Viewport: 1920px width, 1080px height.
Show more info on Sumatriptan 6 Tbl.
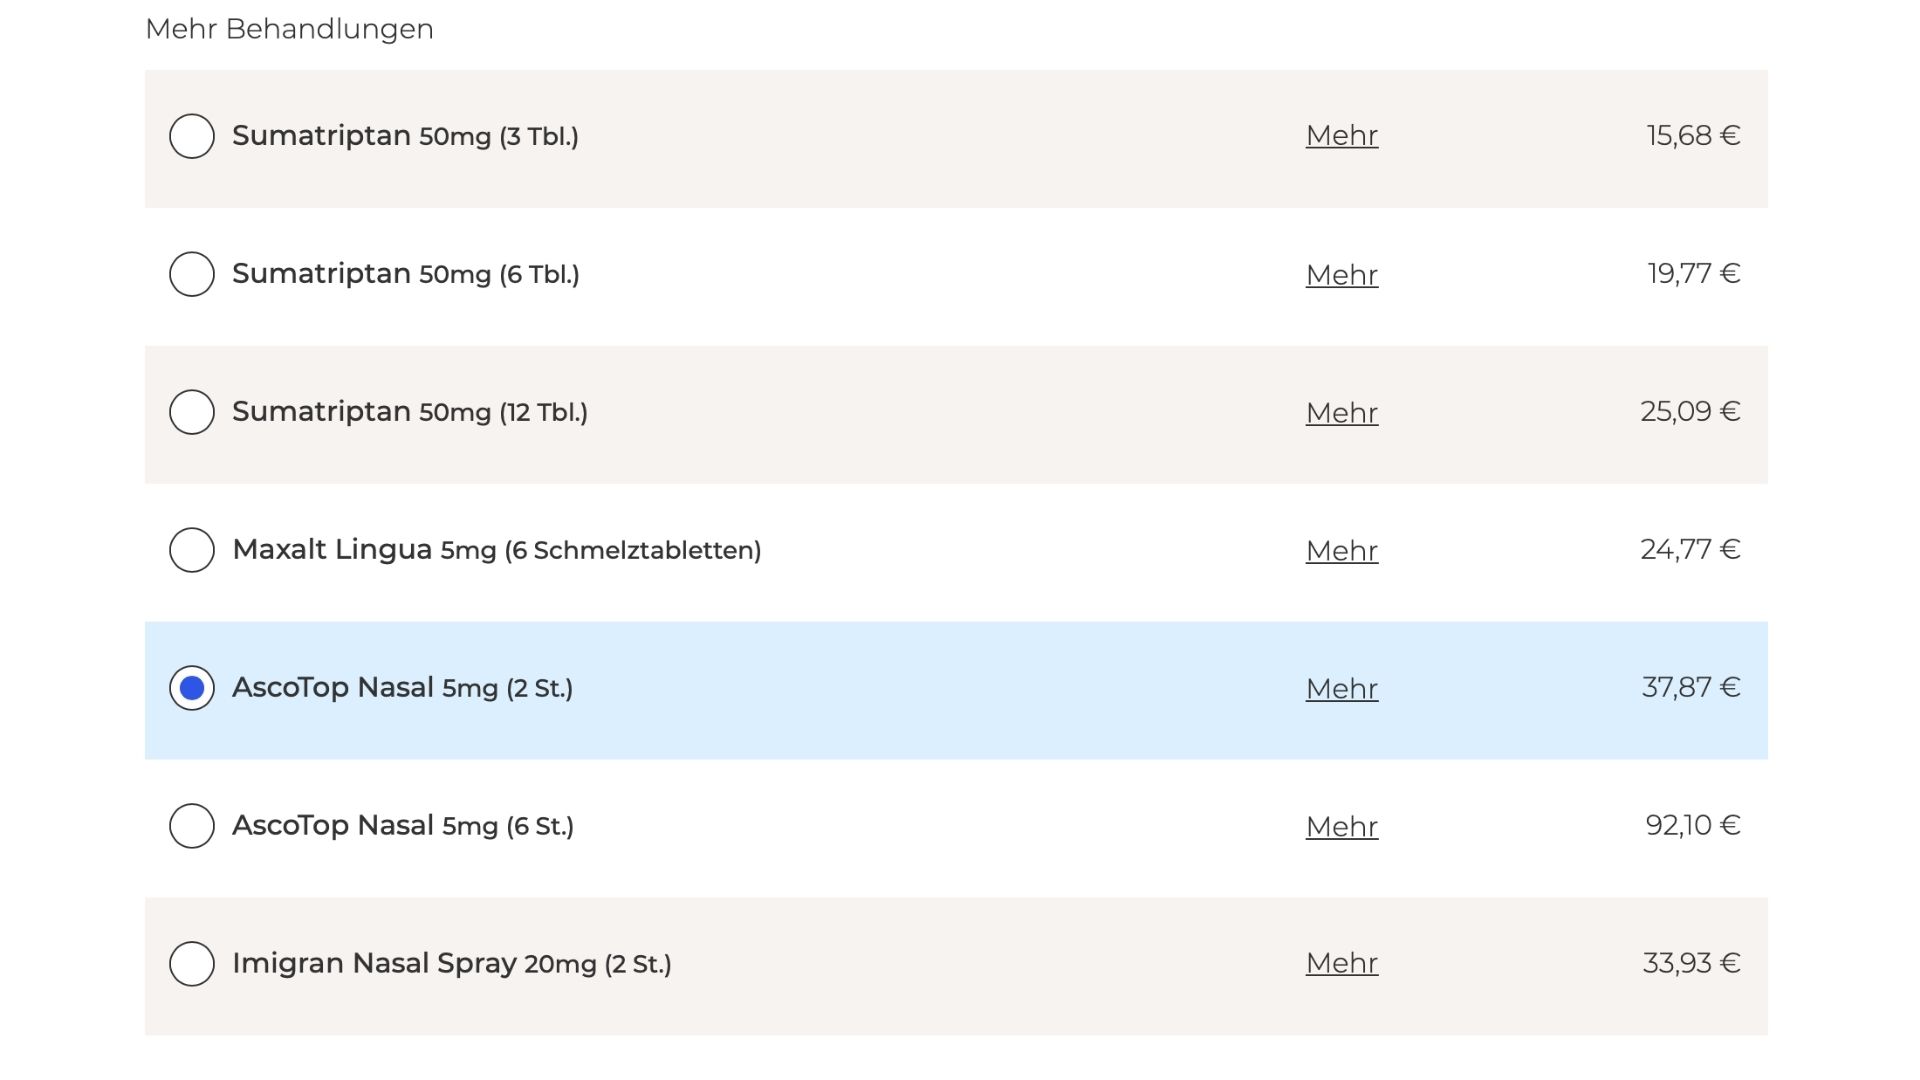[1341, 274]
